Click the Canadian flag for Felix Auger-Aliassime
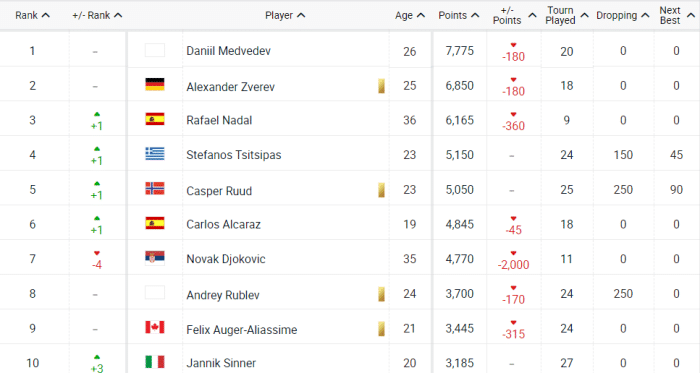Image resolution: width=700 pixels, height=373 pixels. coord(155,327)
